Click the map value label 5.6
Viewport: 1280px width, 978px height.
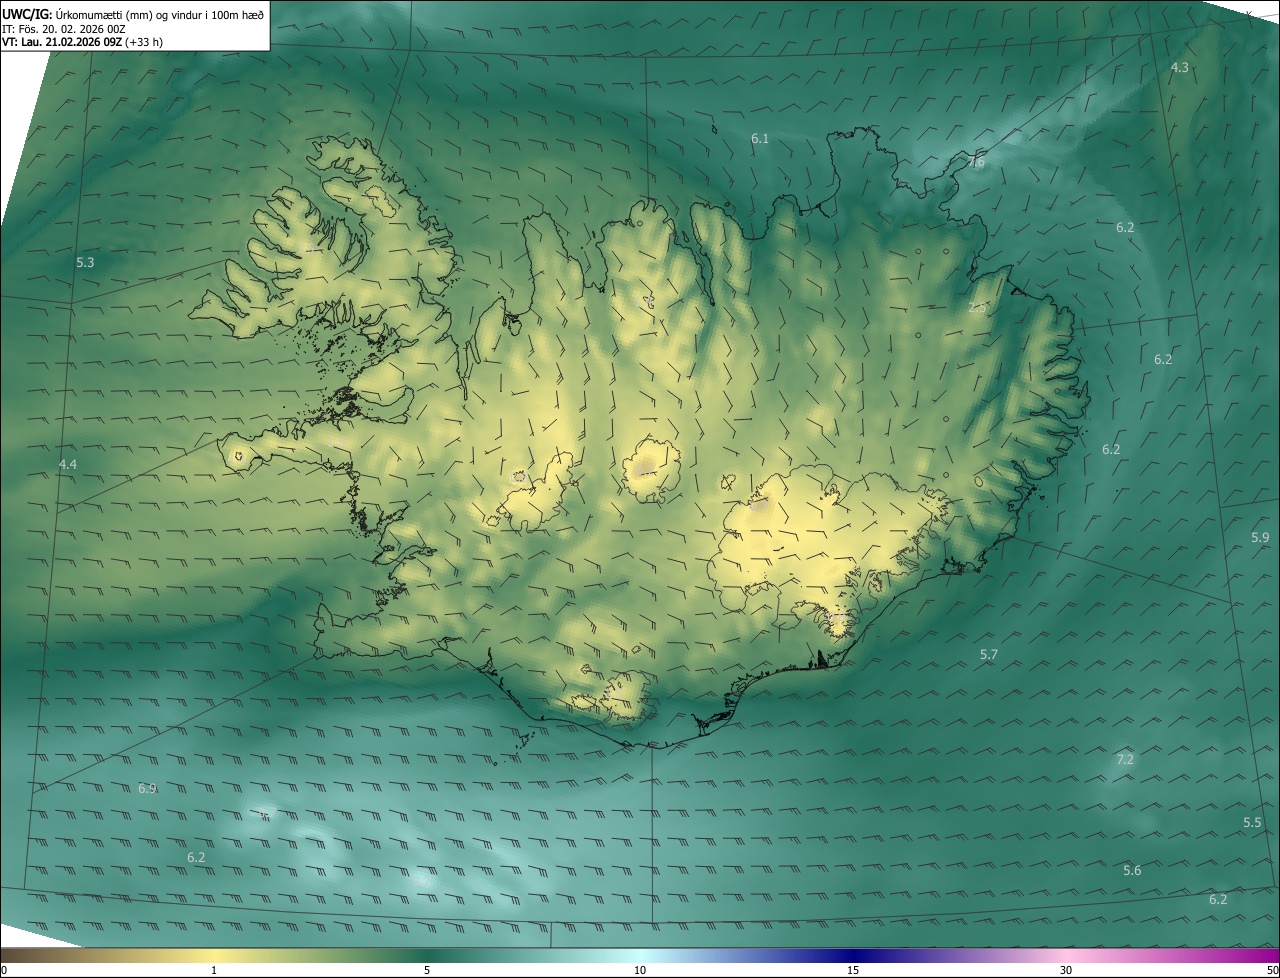point(1132,870)
